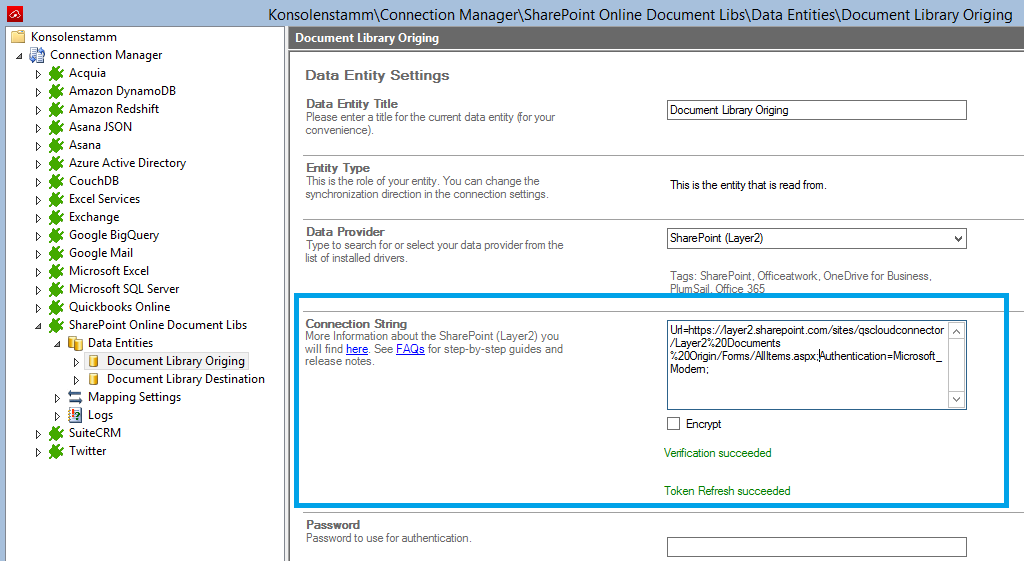Click the Logs icon in tree
This screenshot has width=1024, height=561.
[x=75, y=415]
